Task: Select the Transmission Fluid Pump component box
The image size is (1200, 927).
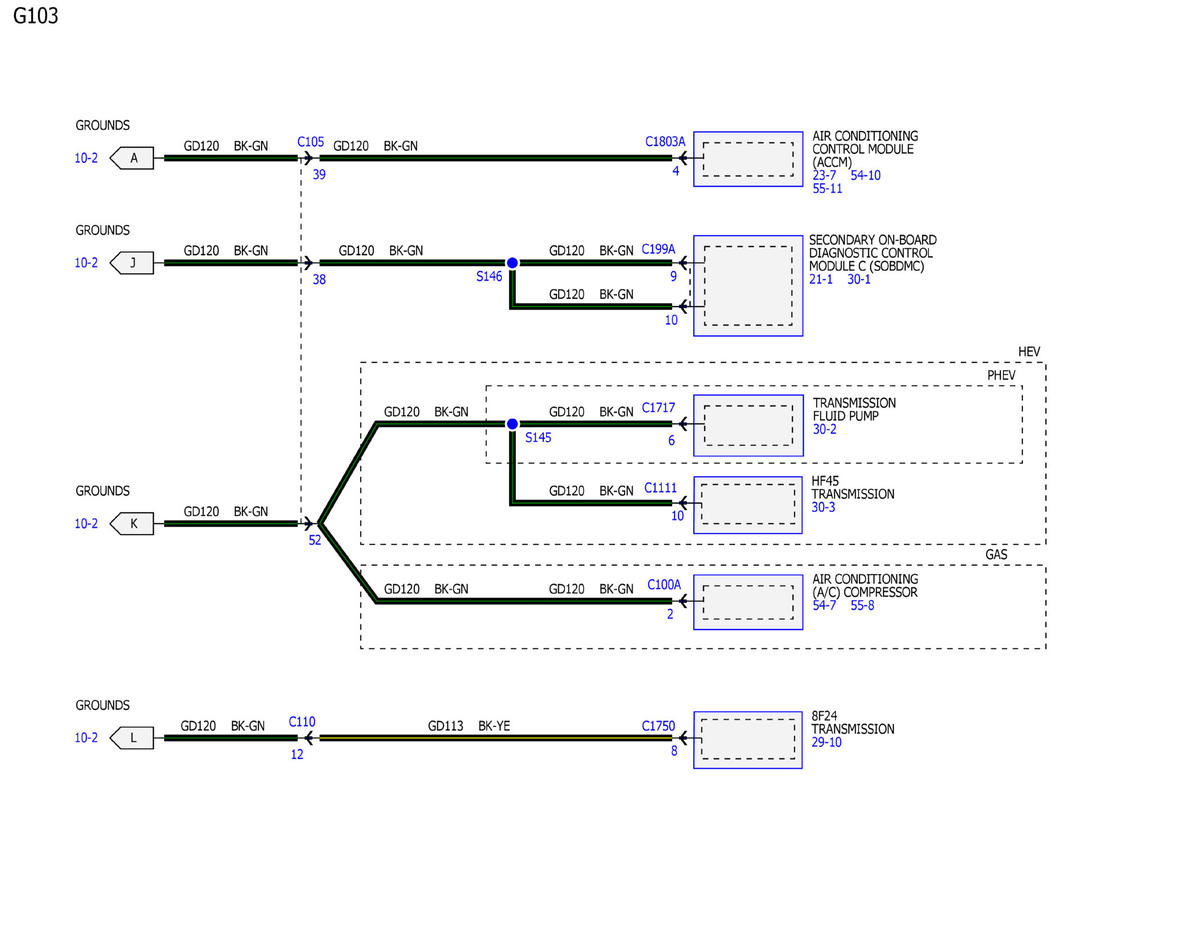Action: pyautogui.click(x=748, y=424)
